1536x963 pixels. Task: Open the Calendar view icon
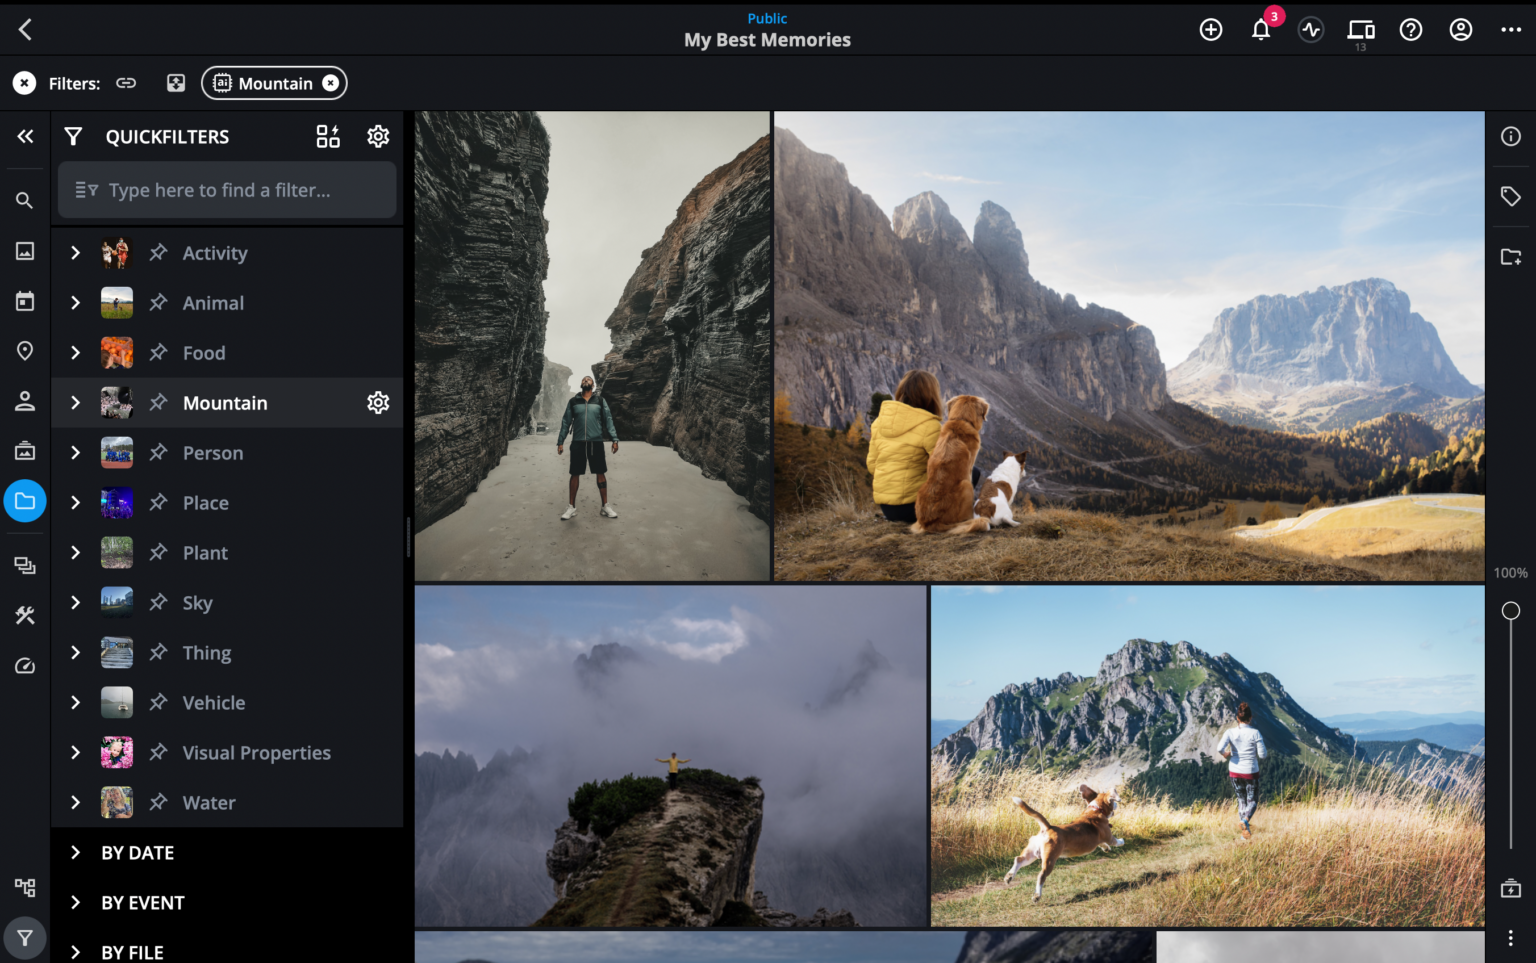pyautogui.click(x=24, y=301)
